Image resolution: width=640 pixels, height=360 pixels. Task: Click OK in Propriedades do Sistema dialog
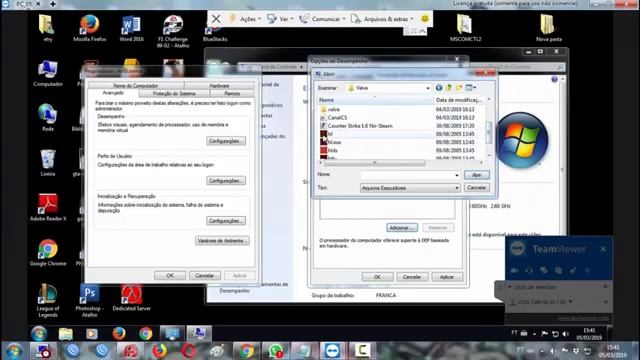coord(170,276)
